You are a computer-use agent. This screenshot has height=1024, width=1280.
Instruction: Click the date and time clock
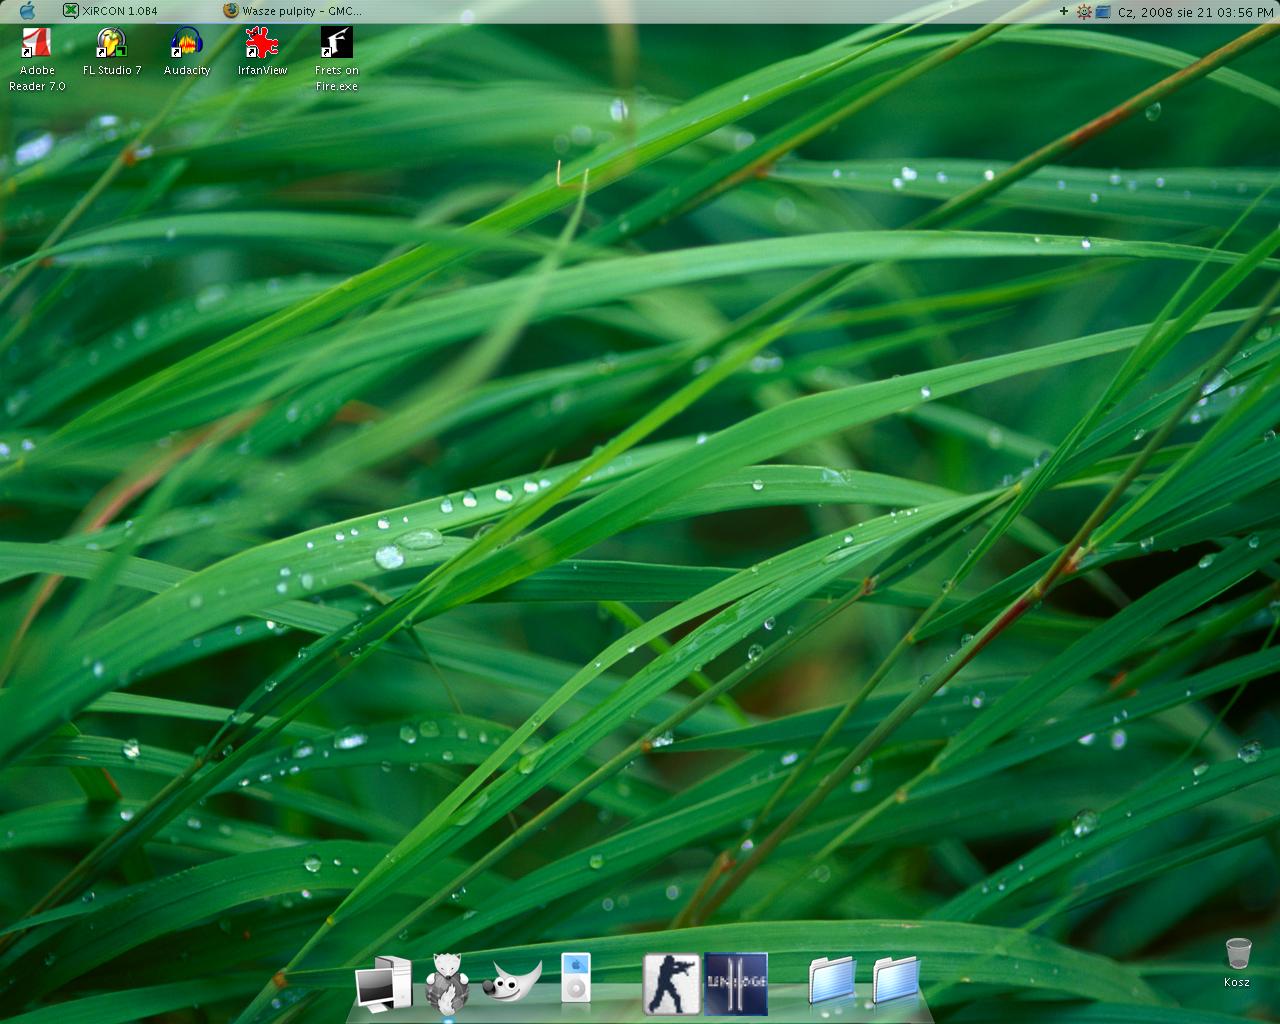[1195, 12]
